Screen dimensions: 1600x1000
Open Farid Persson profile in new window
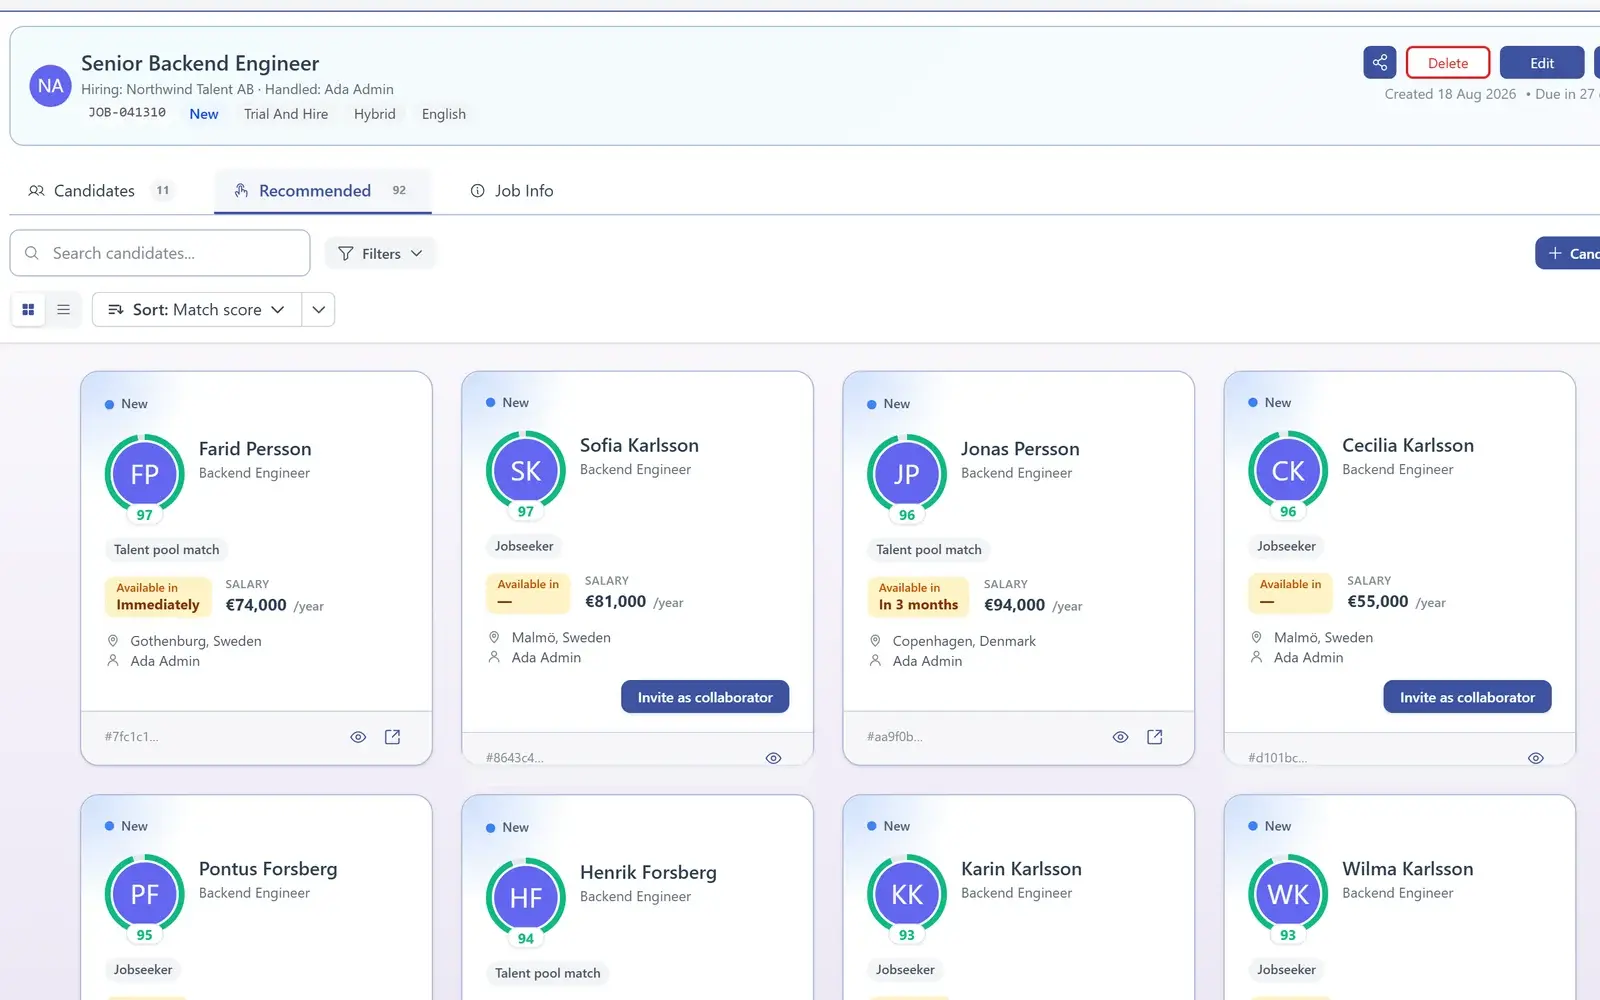coord(392,737)
